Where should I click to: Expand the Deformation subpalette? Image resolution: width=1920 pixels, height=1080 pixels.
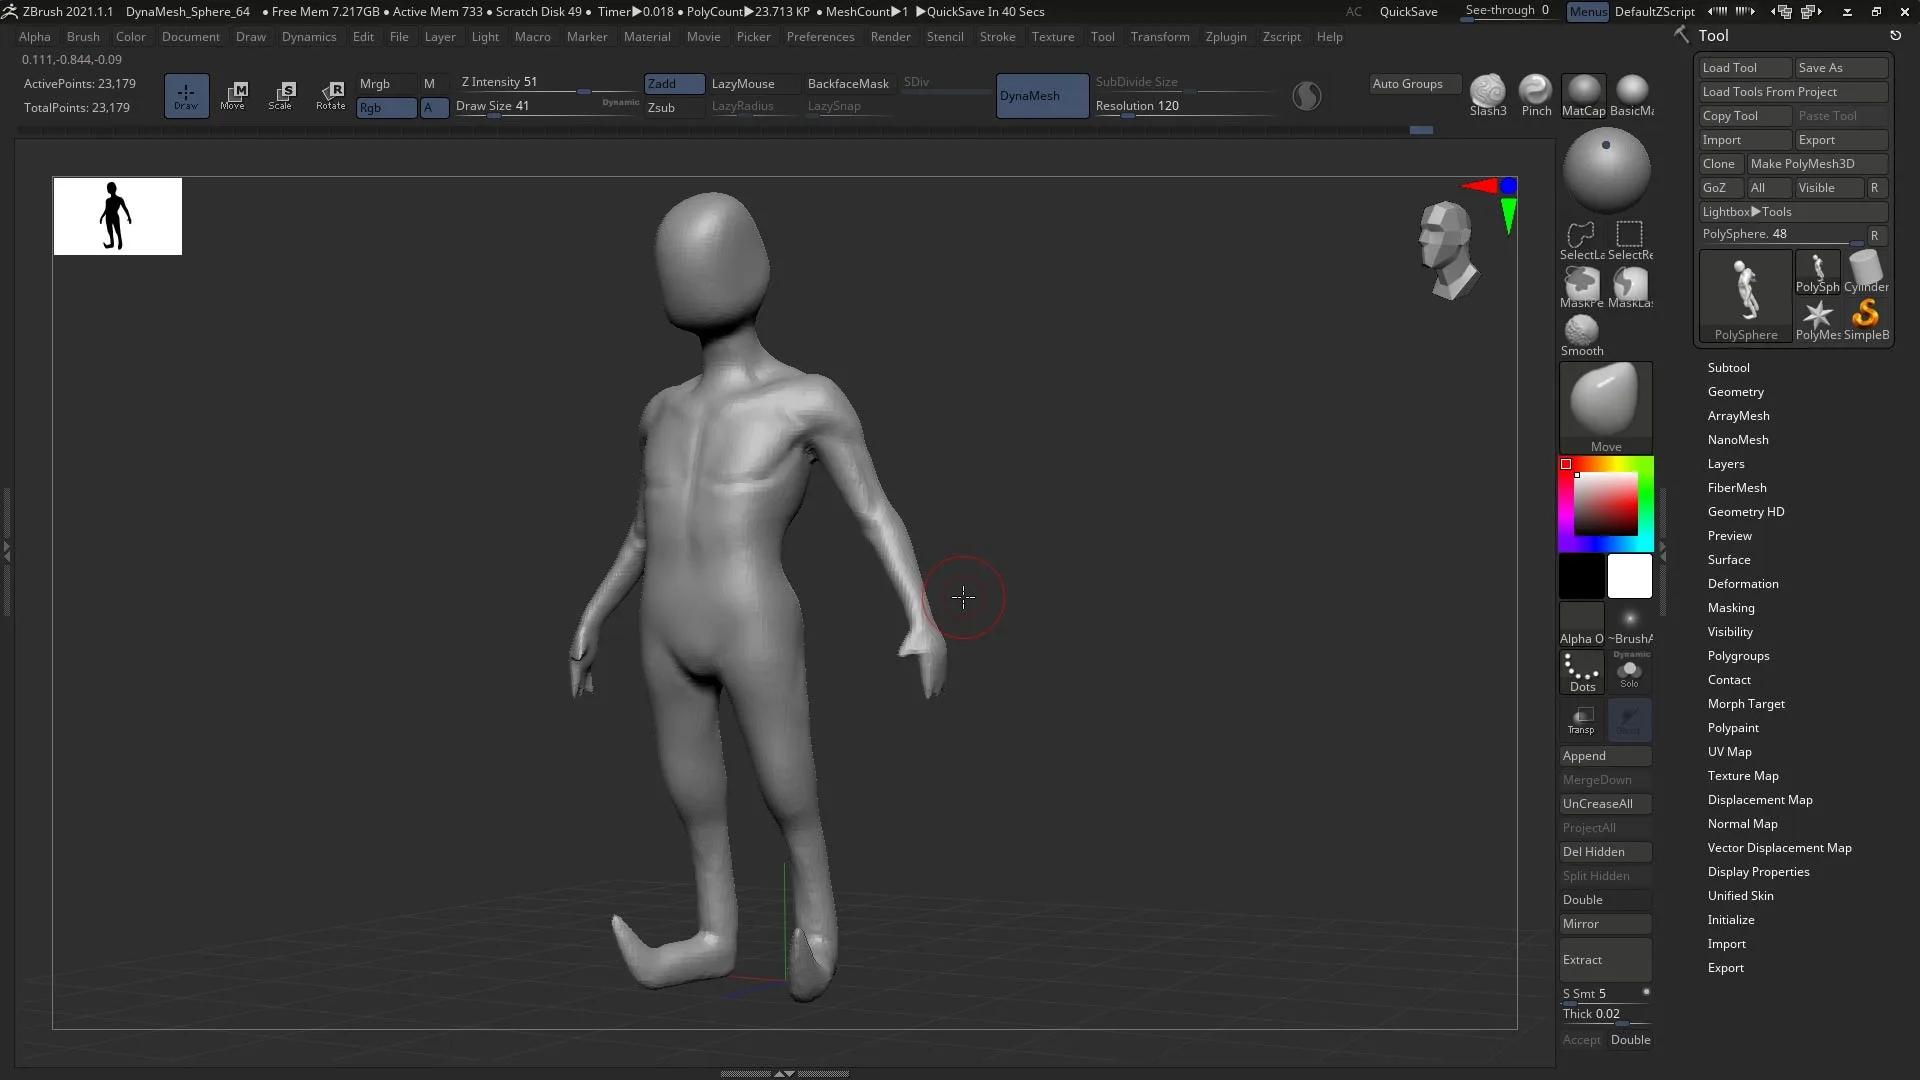[x=1743, y=583]
